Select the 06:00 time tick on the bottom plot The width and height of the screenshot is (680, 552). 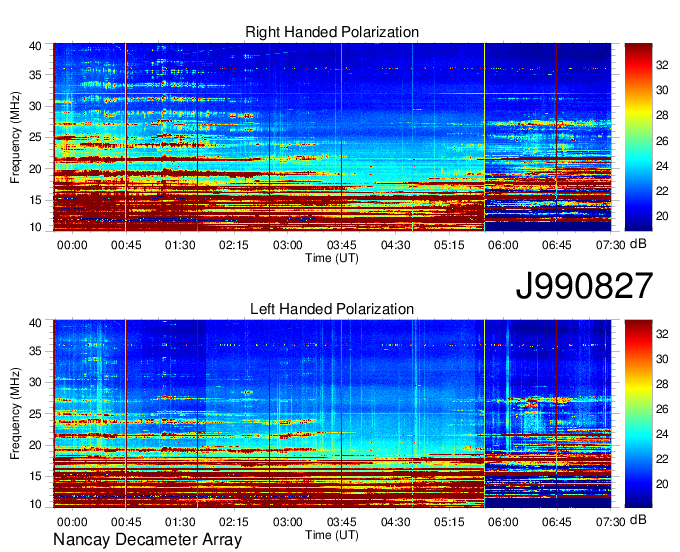(503, 522)
